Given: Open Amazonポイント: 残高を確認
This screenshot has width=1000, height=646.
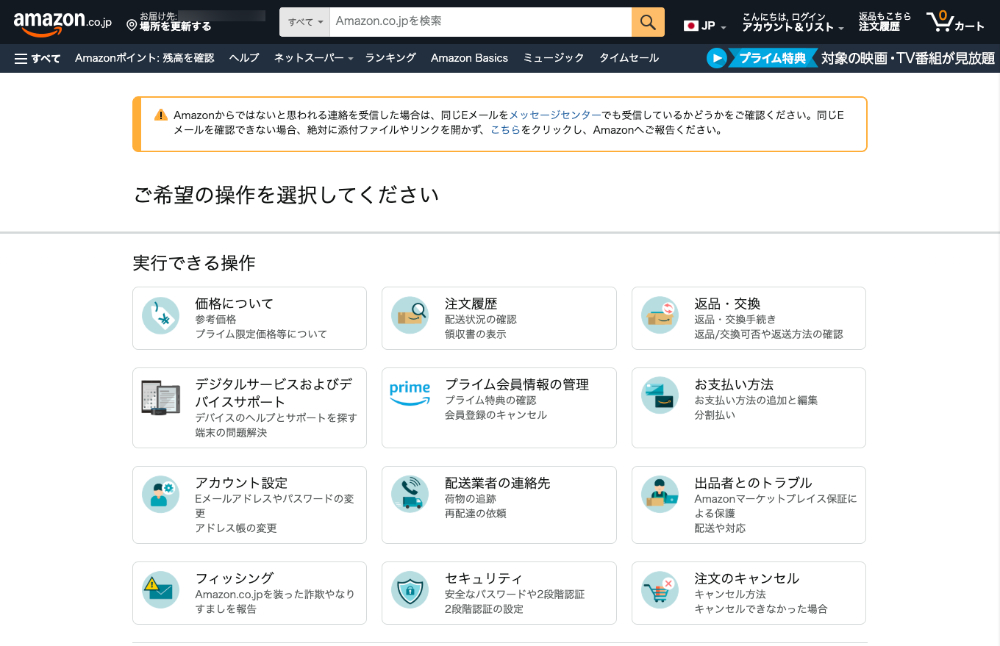Looking at the screenshot, I should [x=144, y=58].
